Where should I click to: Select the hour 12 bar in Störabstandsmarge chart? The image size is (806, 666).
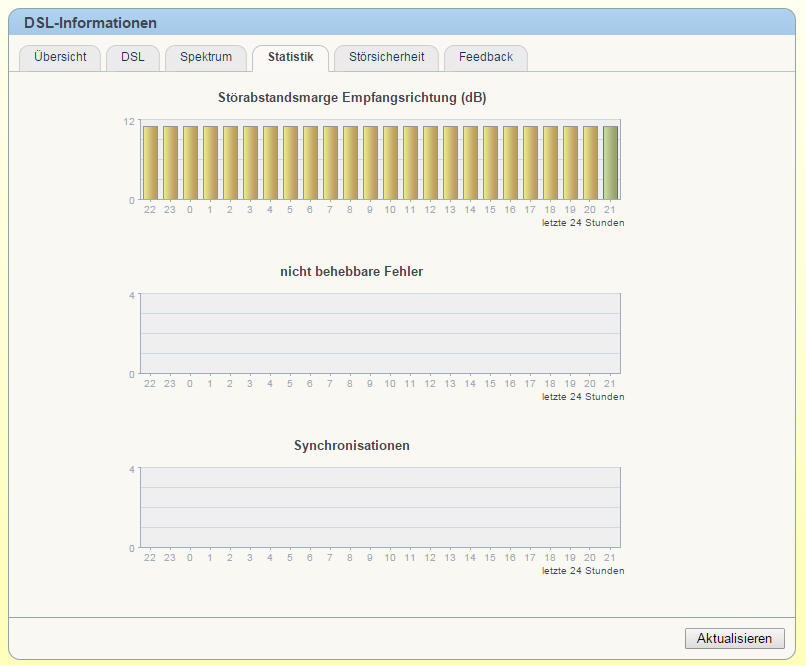(430, 163)
